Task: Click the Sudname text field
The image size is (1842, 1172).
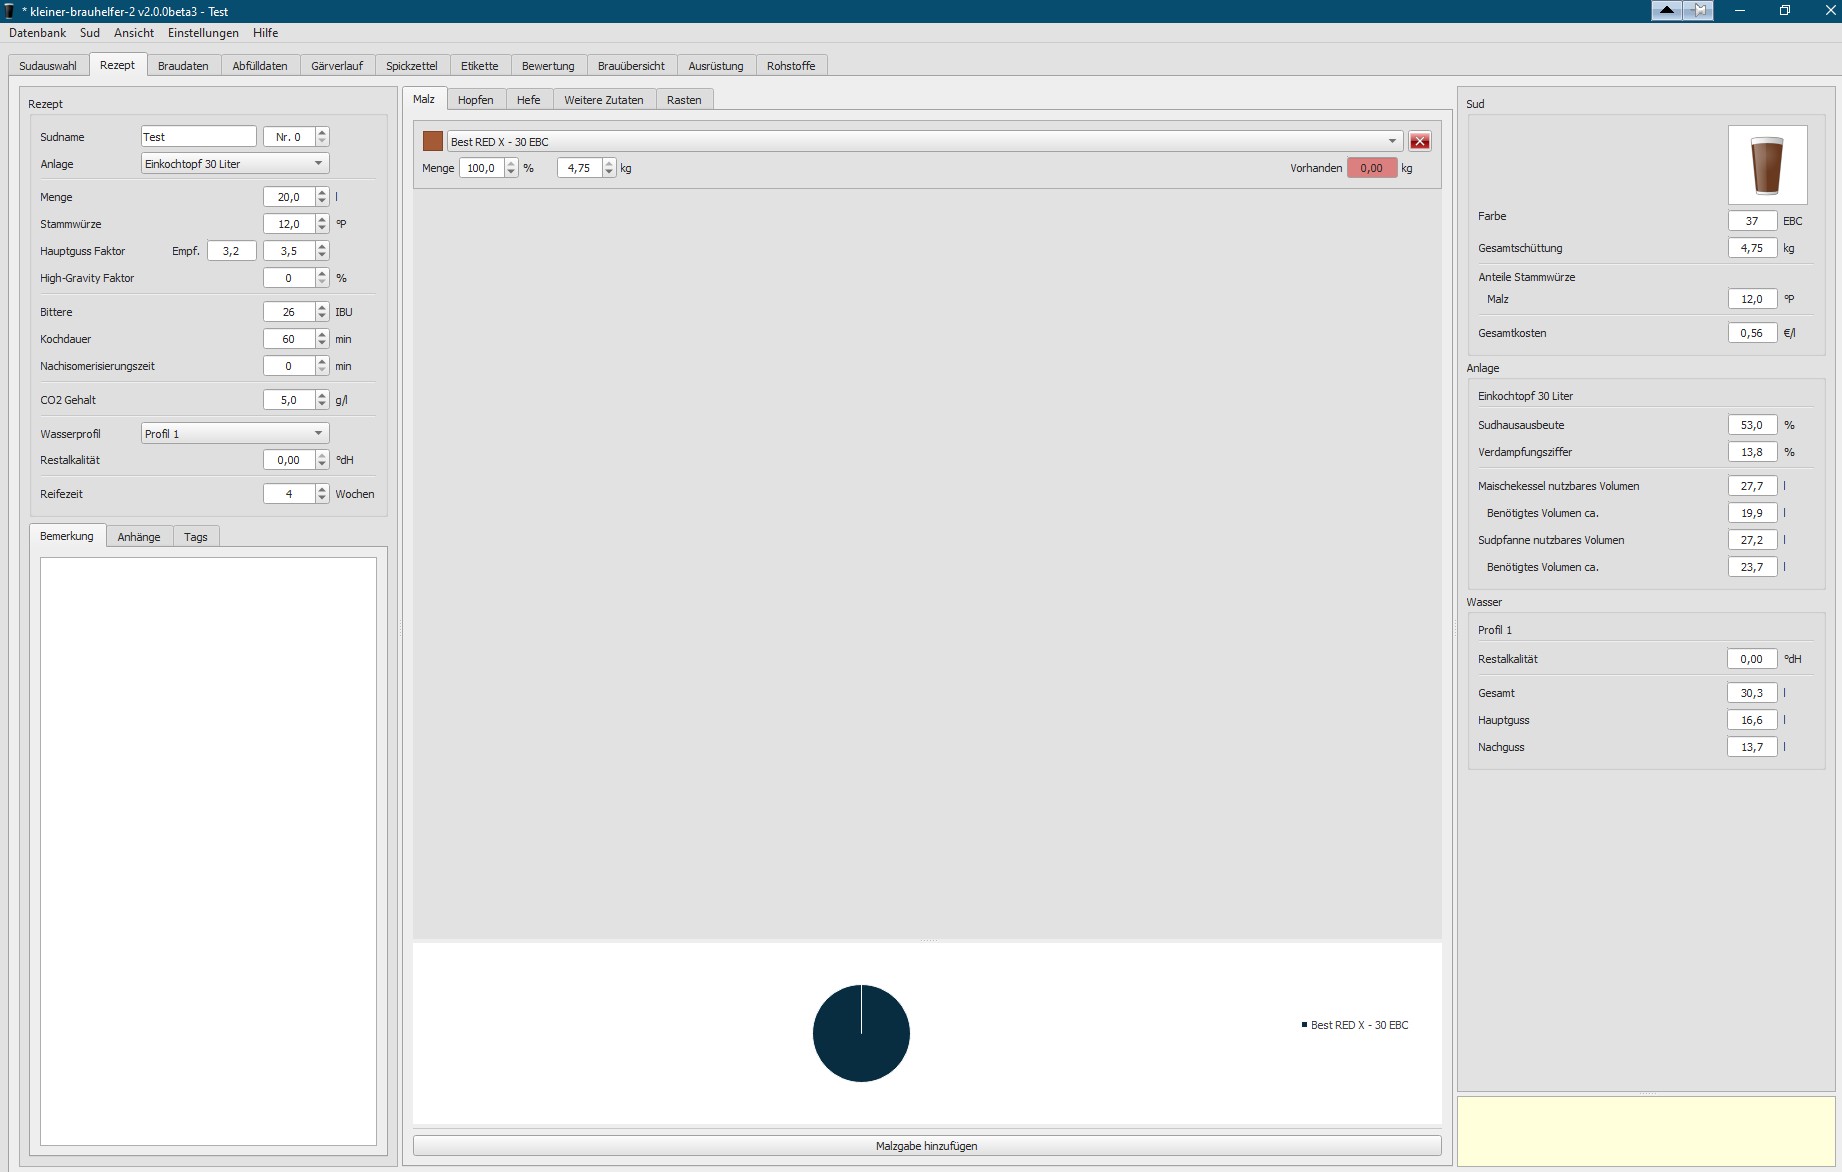Action: point(198,137)
